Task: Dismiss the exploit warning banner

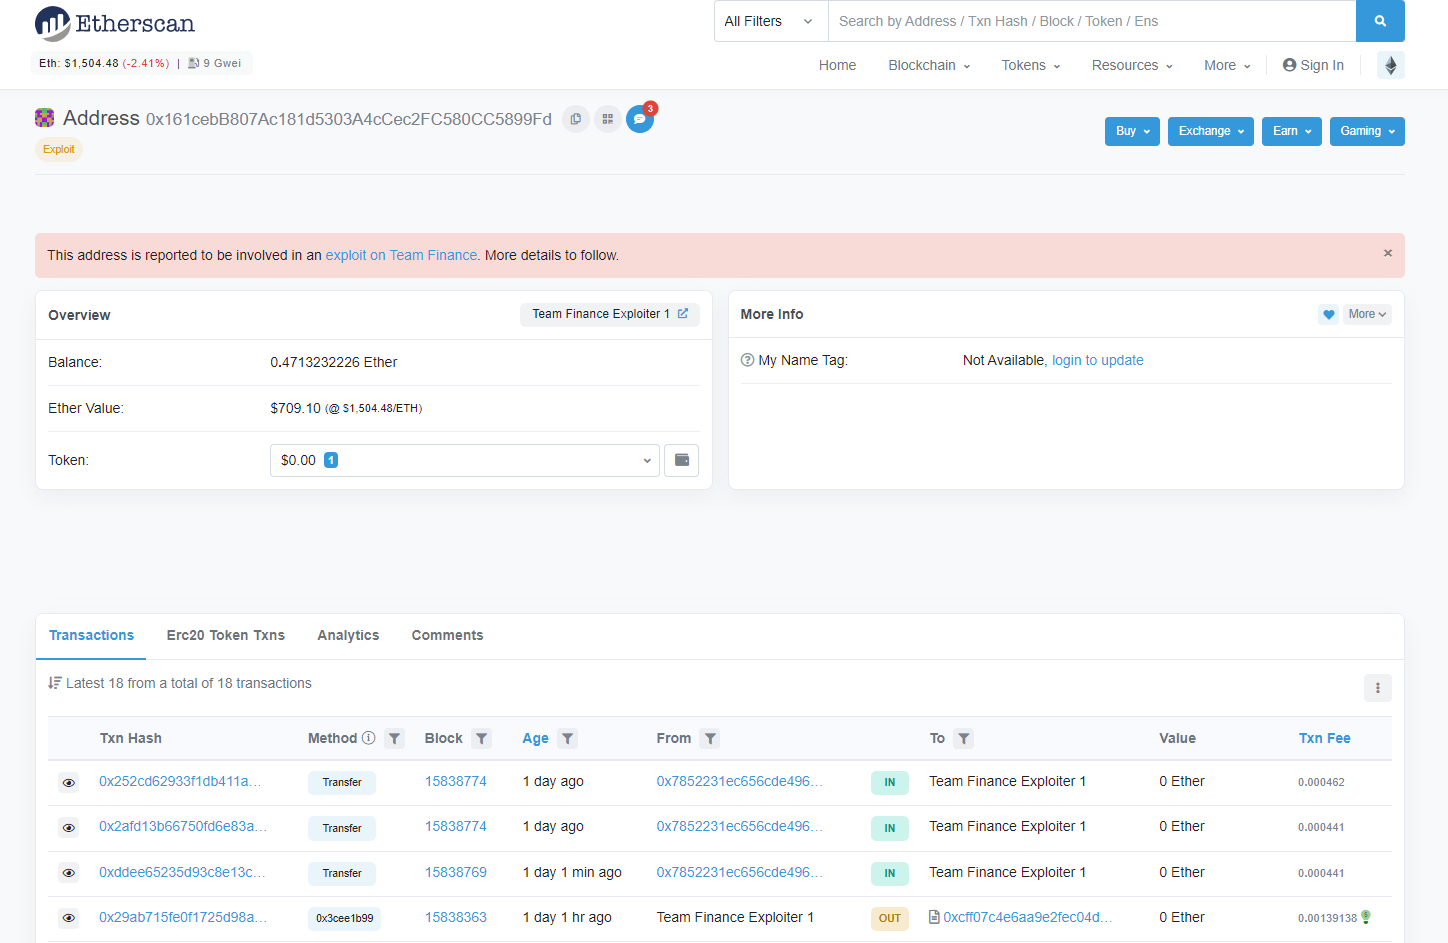Action: tap(1388, 253)
